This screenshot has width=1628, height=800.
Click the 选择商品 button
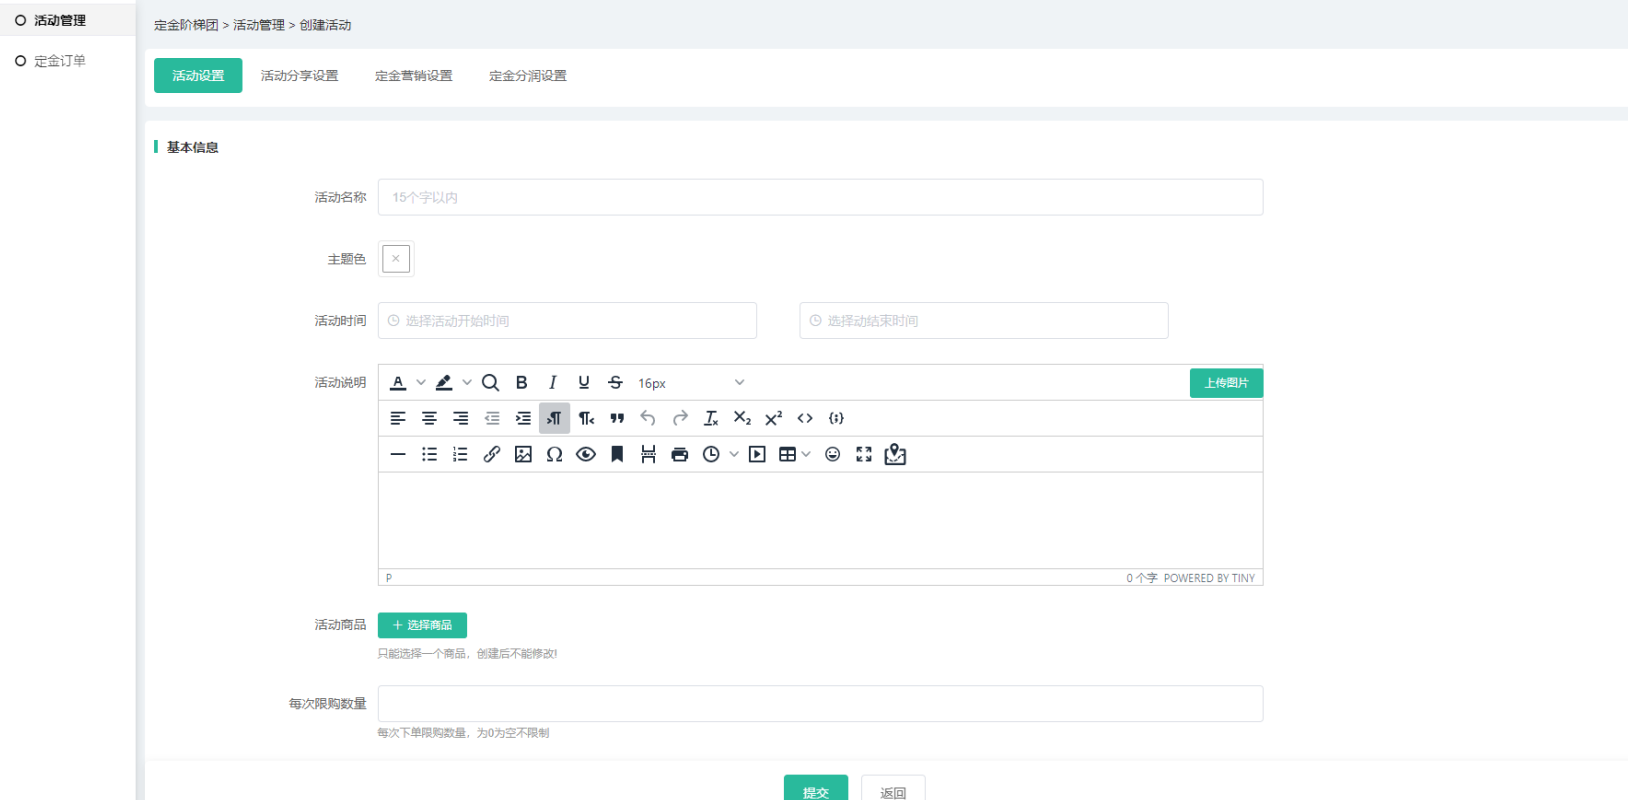(x=422, y=625)
